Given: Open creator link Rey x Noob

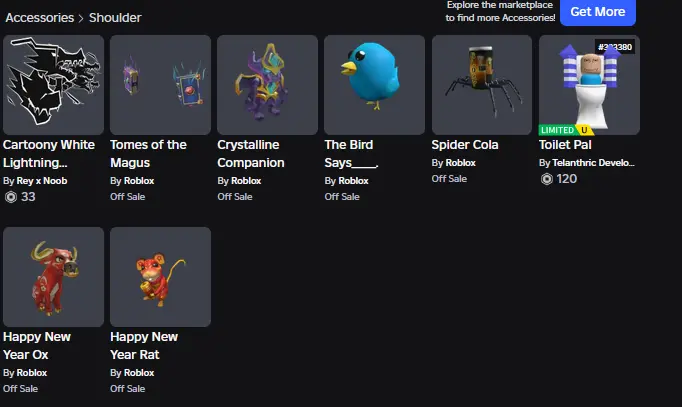Looking at the screenshot, I should pos(42,181).
